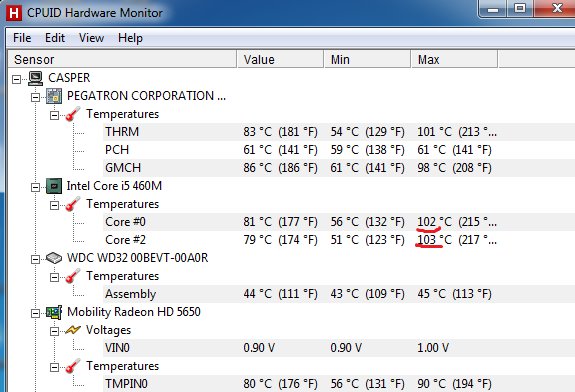Click the yellow Voltages lightning icon
The image size is (575, 392).
tap(73, 330)
